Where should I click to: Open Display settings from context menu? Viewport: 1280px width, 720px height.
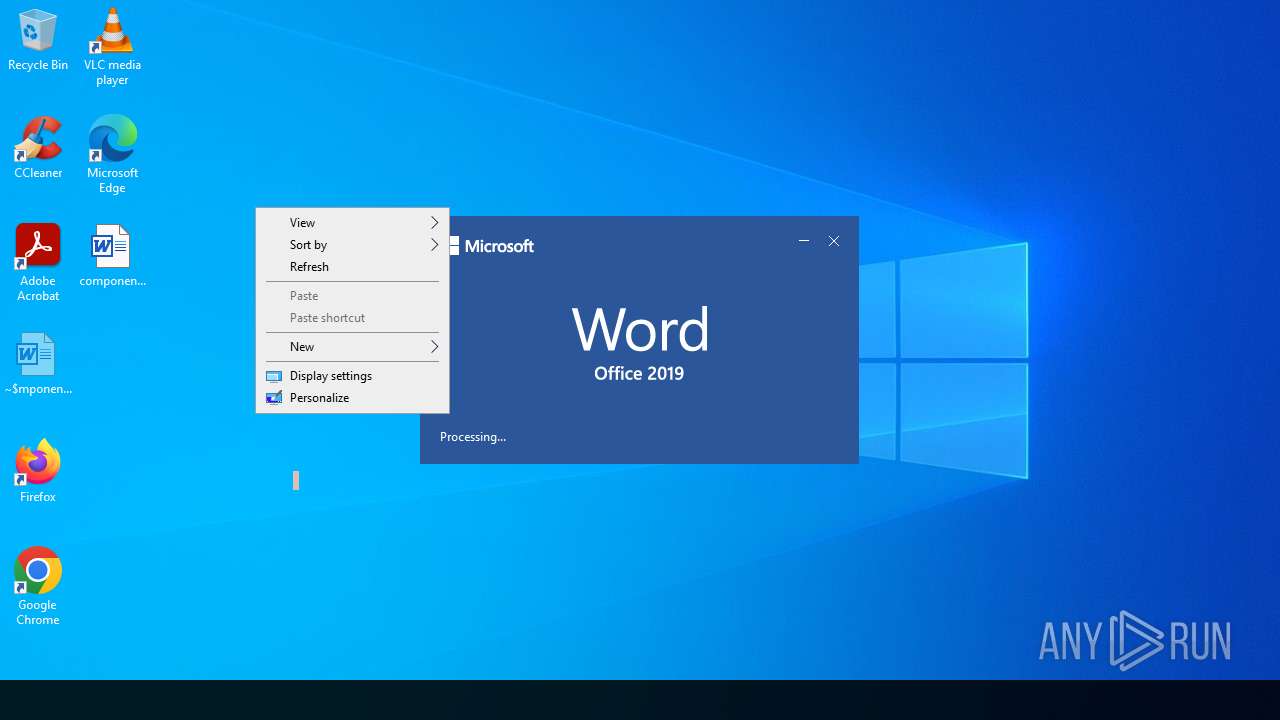[352, 376]
